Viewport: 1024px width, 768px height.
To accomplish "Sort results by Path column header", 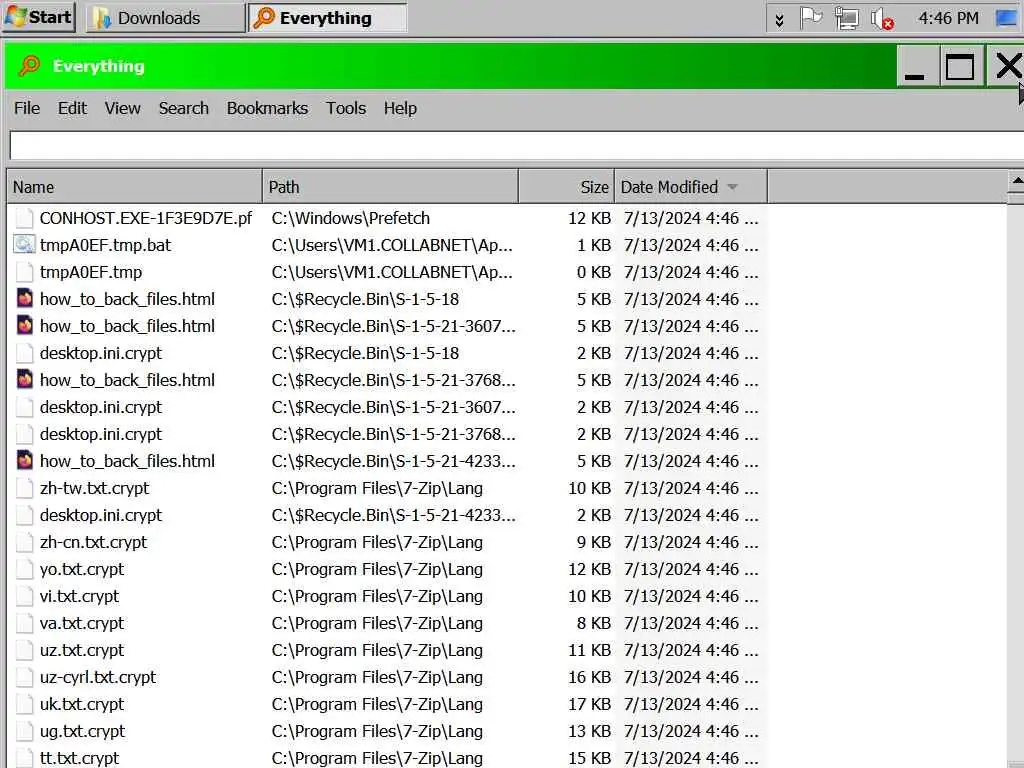I will click(x=391, y=187).
